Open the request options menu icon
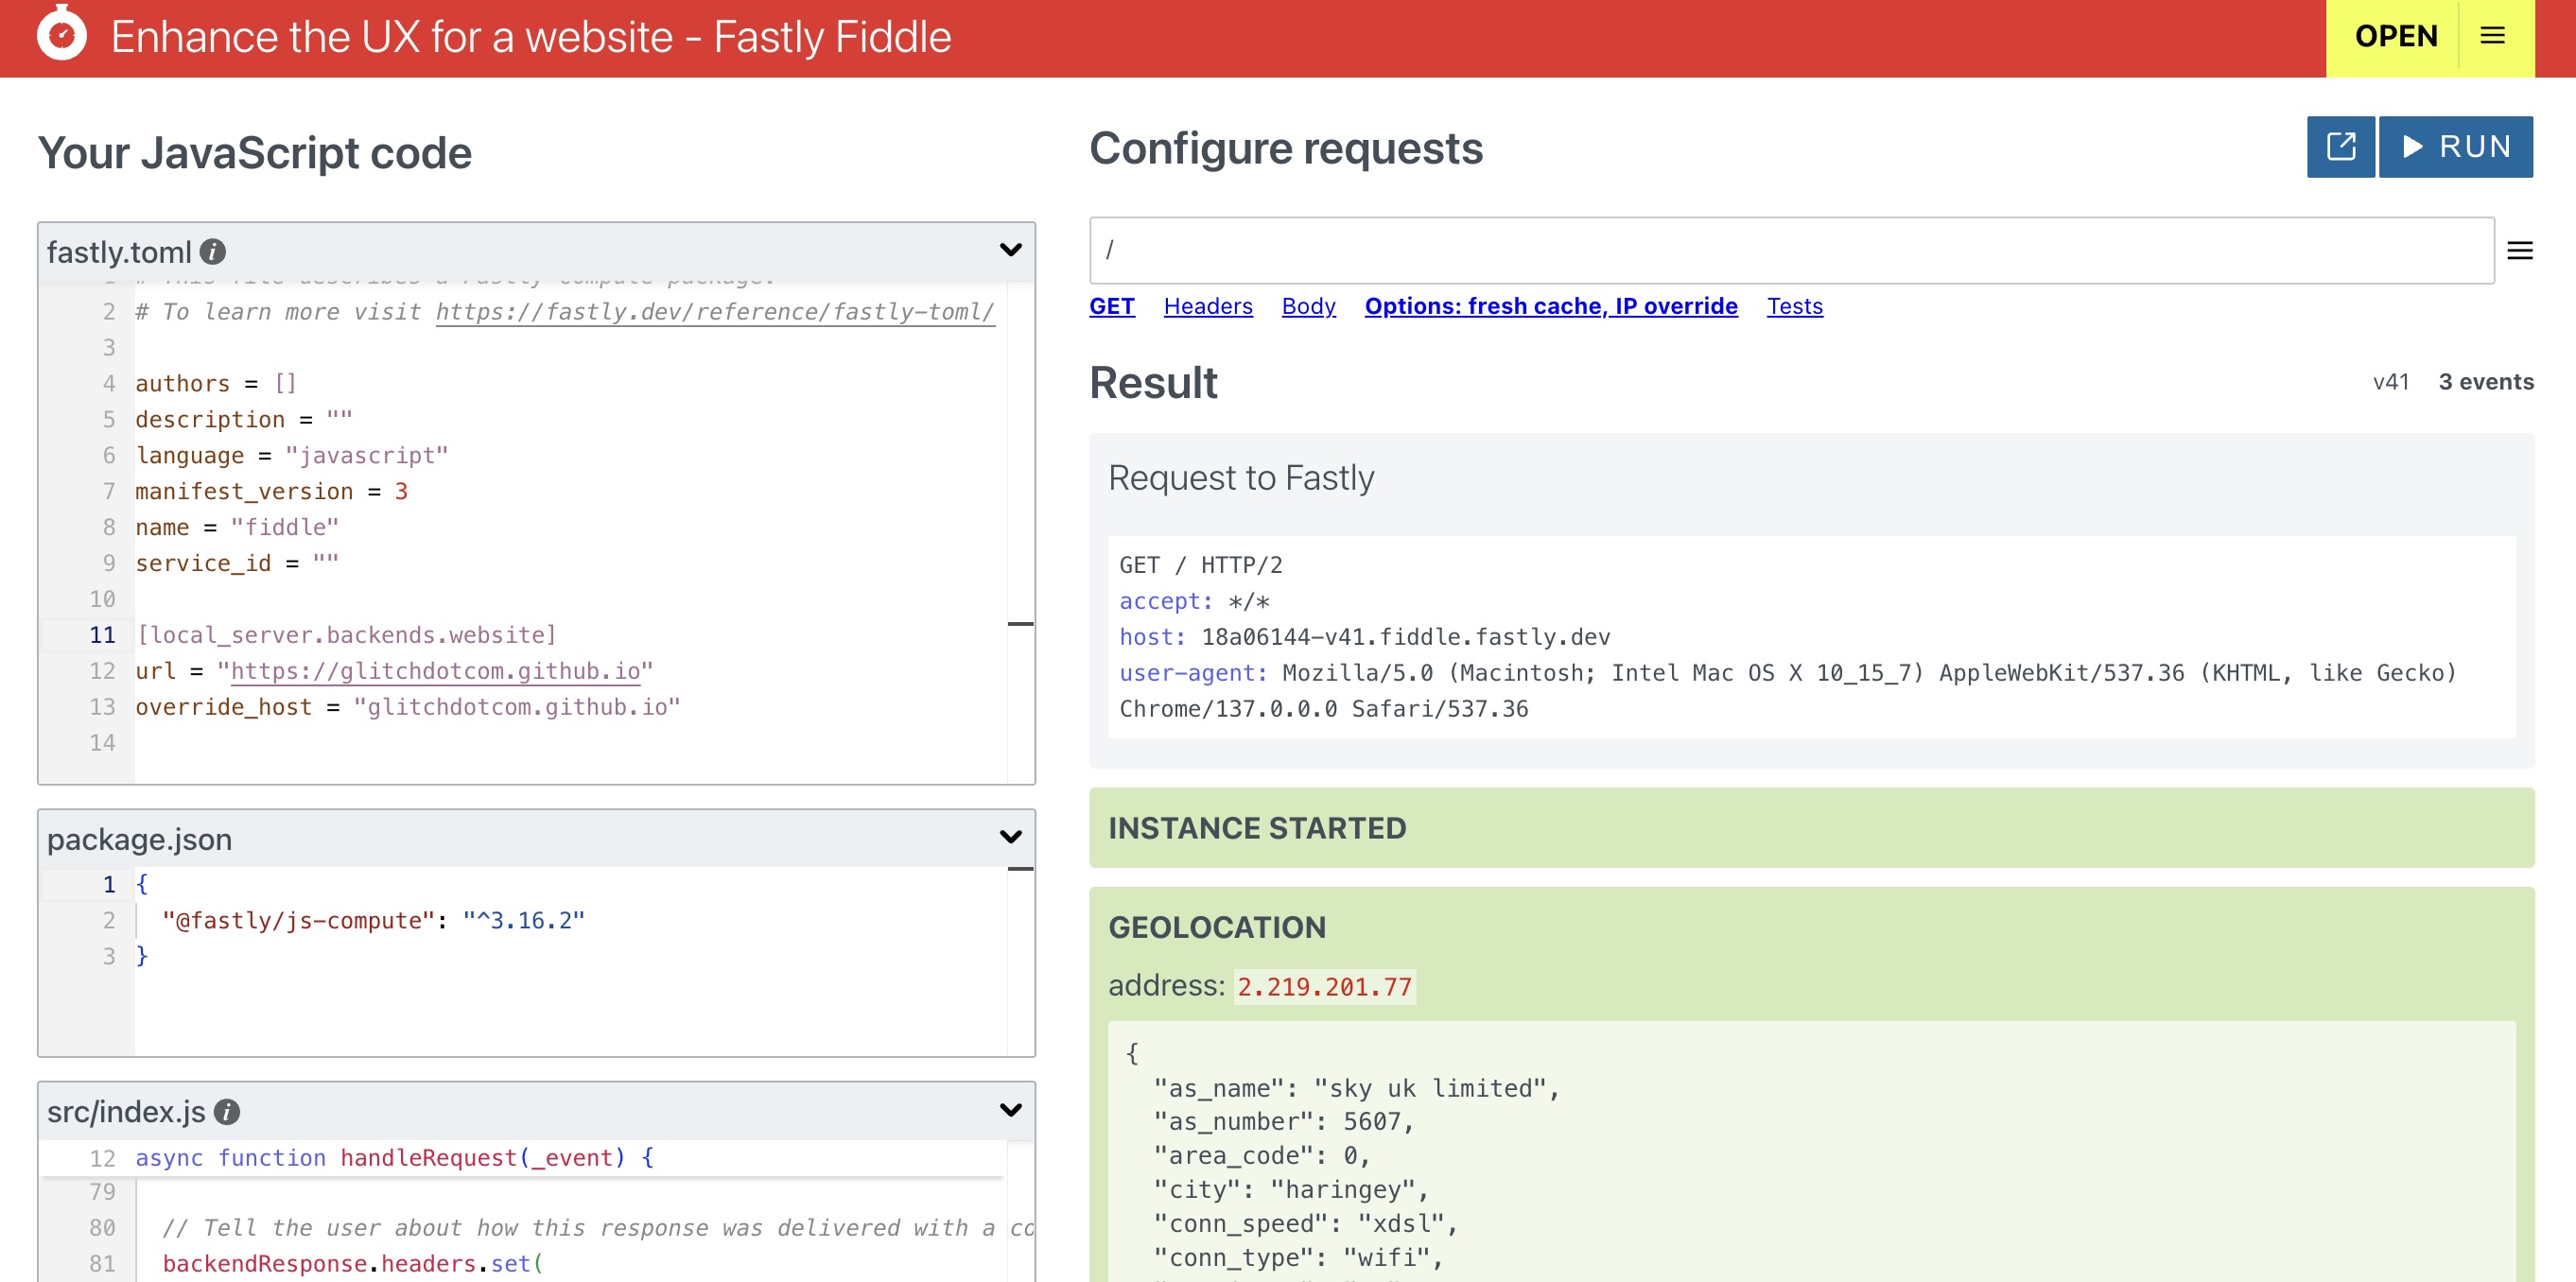This screenshot has width=2576, height=1282. tap(2519, 251)
